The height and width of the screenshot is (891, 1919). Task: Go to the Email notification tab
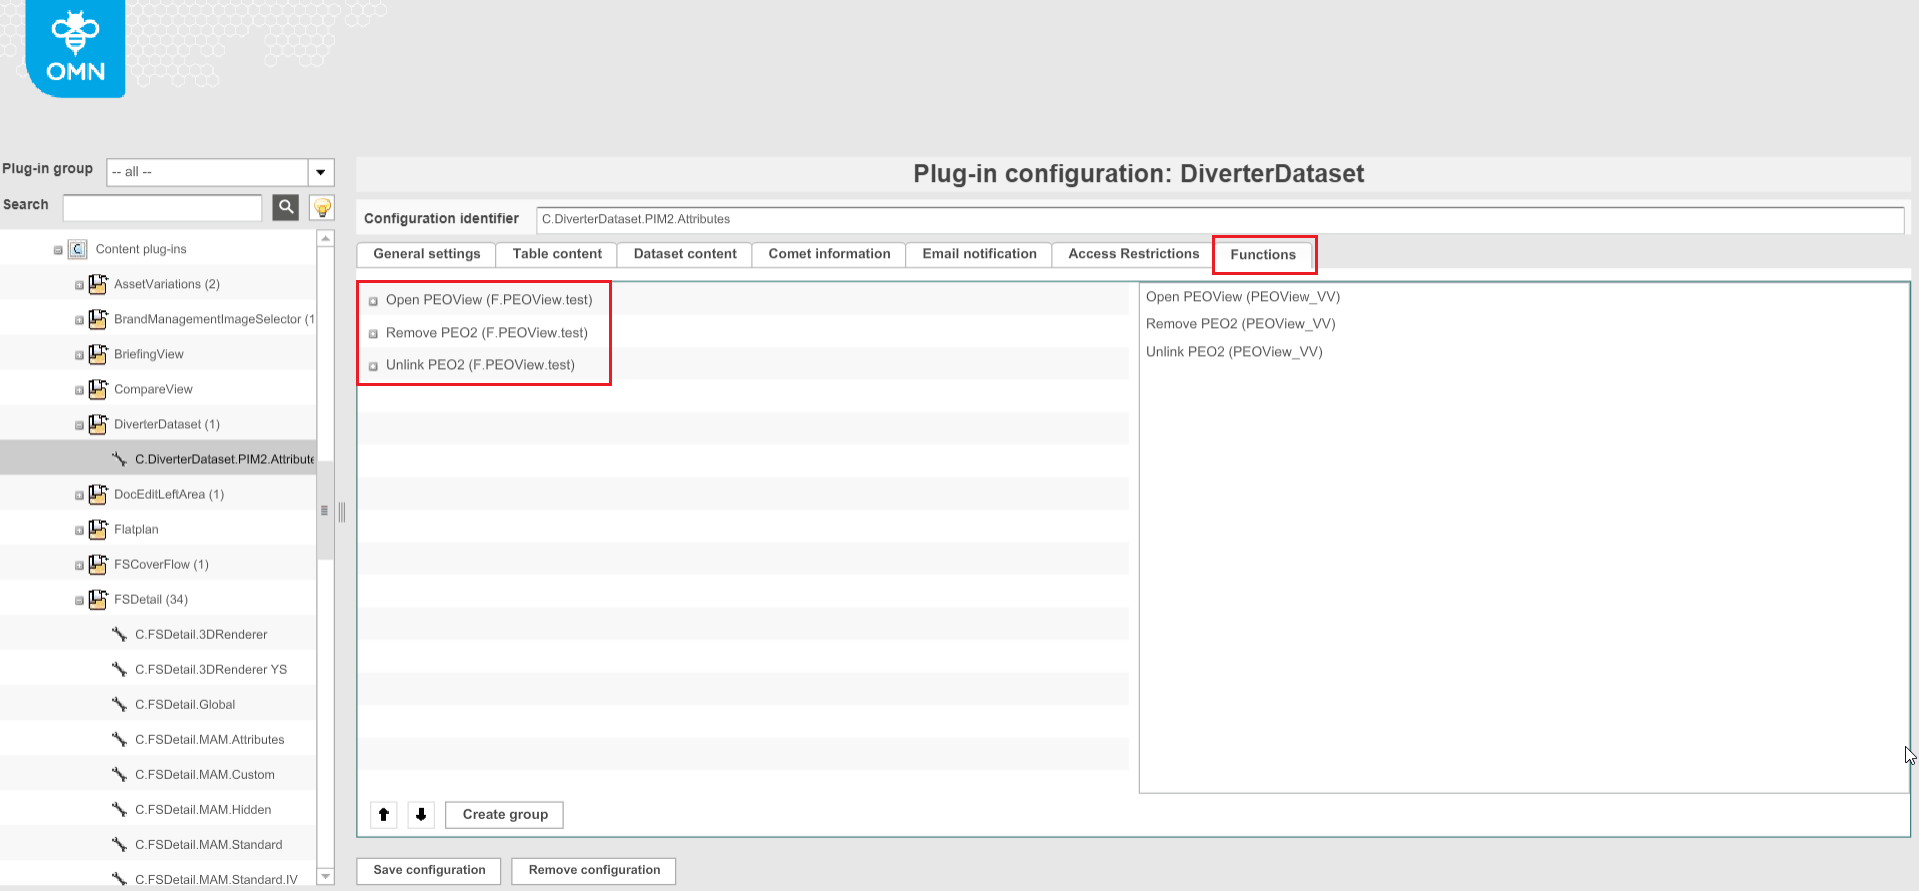click(x=979, y=254)
